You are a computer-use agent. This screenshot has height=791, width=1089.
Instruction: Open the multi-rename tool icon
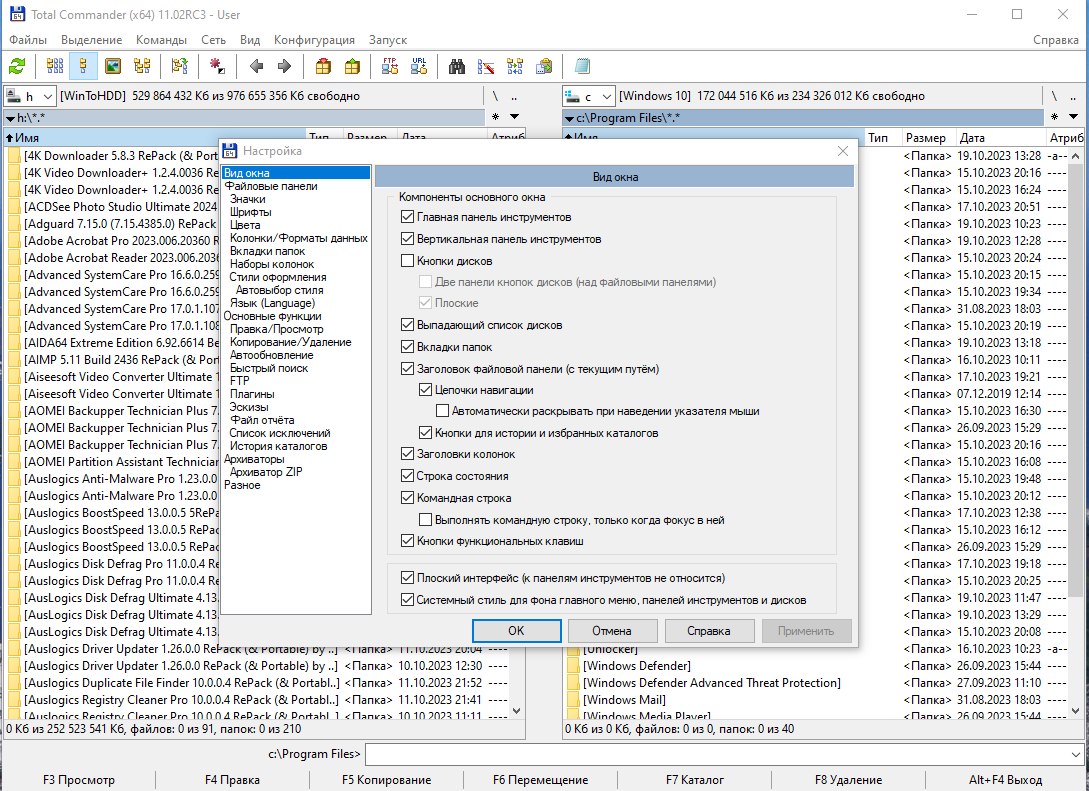485,67
